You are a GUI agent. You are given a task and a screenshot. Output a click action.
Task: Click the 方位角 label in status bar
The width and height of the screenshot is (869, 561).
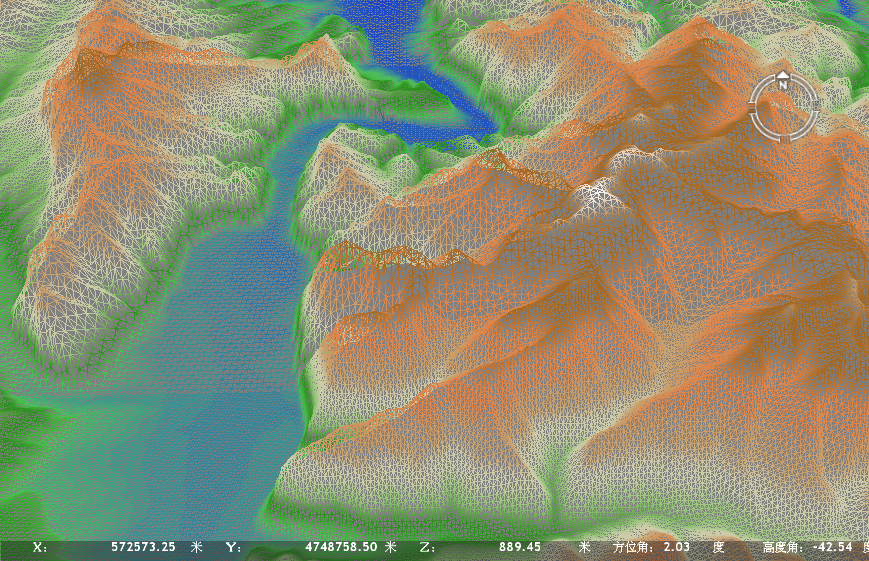(629, 547)
